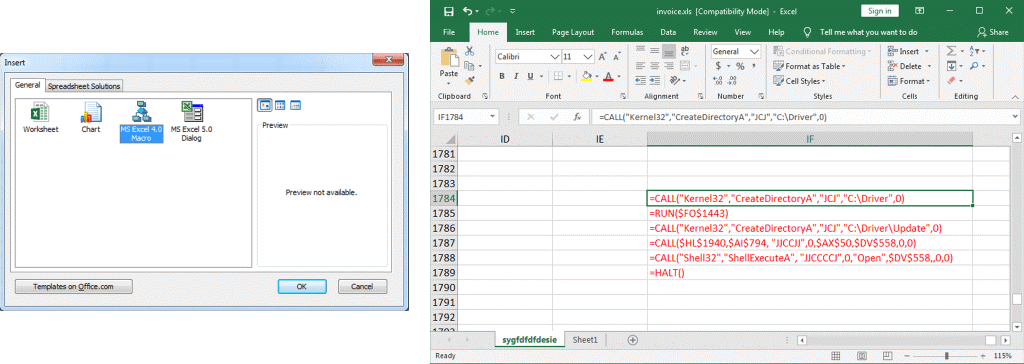Image resolution: width=1024 pixels, height=364 pixels.
Task: Center text horizontally
Action: 654,65
